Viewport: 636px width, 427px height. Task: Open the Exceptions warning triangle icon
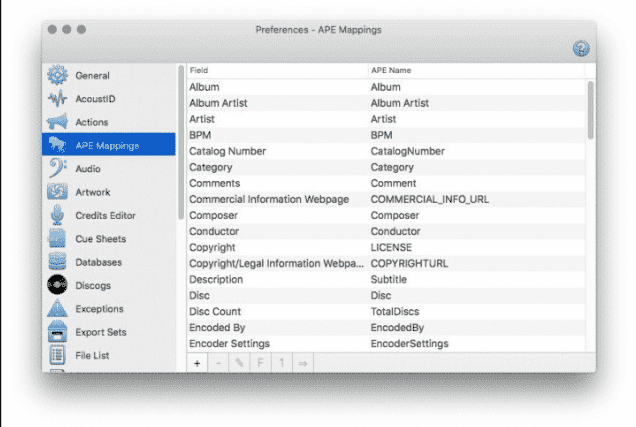tap(57, 308)
